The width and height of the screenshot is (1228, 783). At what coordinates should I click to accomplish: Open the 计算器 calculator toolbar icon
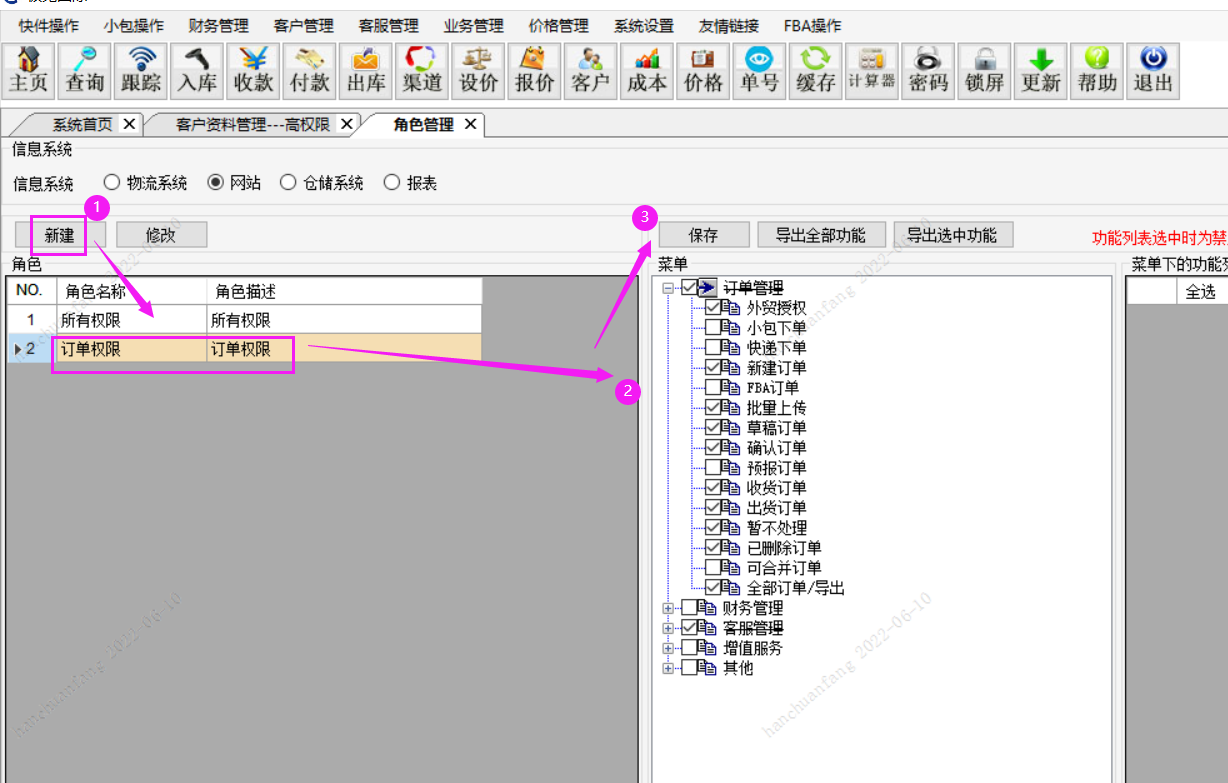(x=872, y=71)
